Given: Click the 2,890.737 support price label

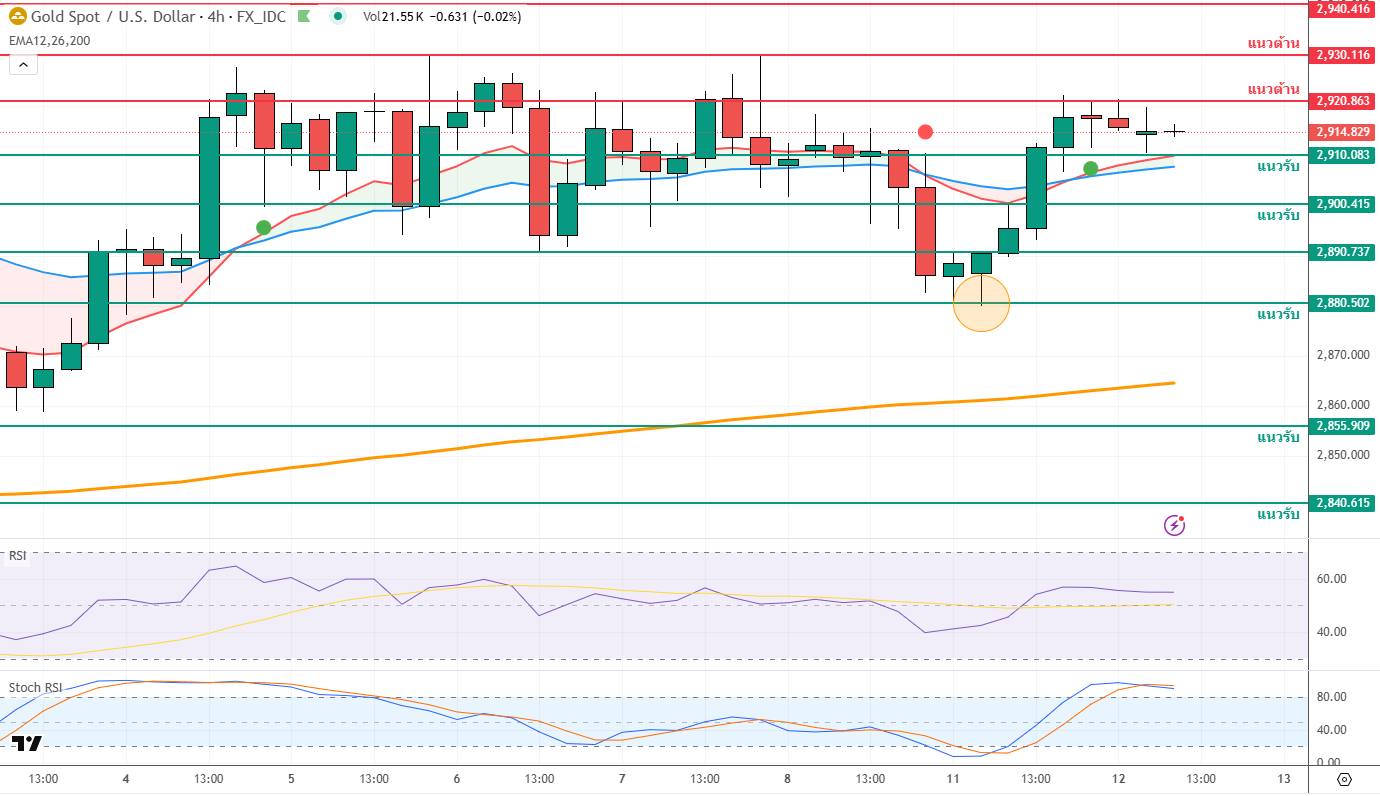Looking at the screenshot, I should tap(1343, 252).
